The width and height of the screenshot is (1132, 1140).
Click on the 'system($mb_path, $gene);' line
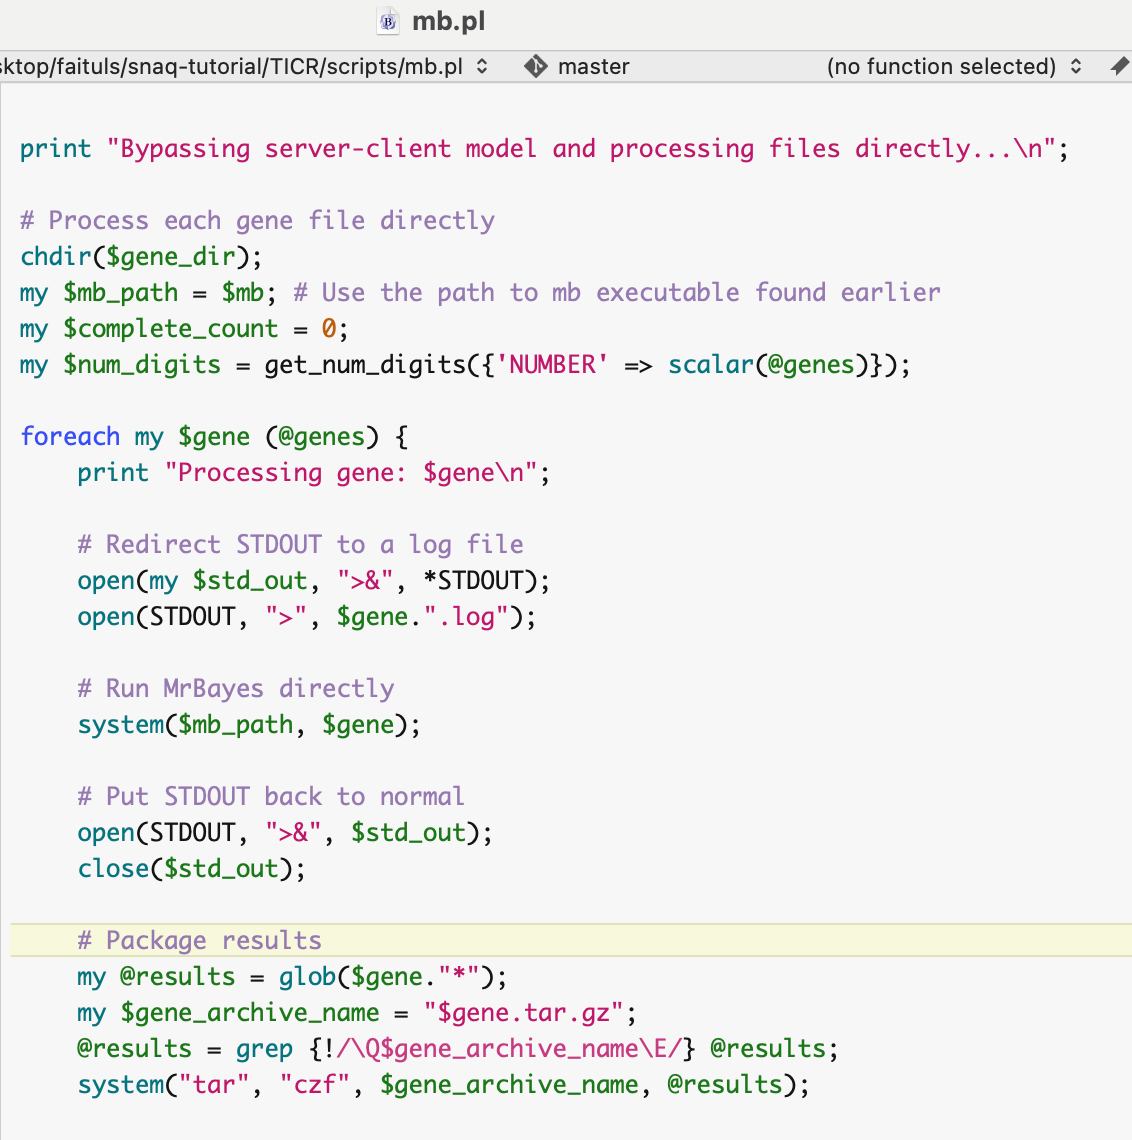click(x=249, y=725)
